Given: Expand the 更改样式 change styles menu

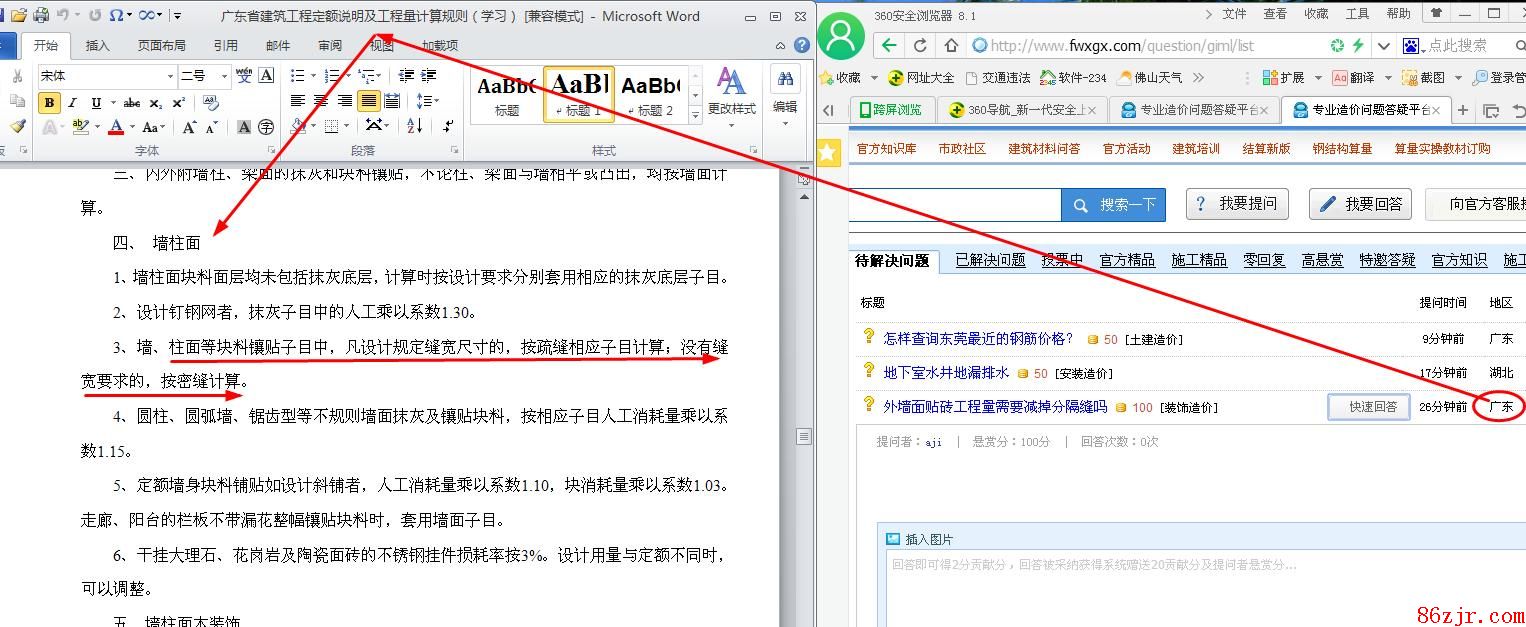Looking at the screenshot, I should (x=731, y=94).
